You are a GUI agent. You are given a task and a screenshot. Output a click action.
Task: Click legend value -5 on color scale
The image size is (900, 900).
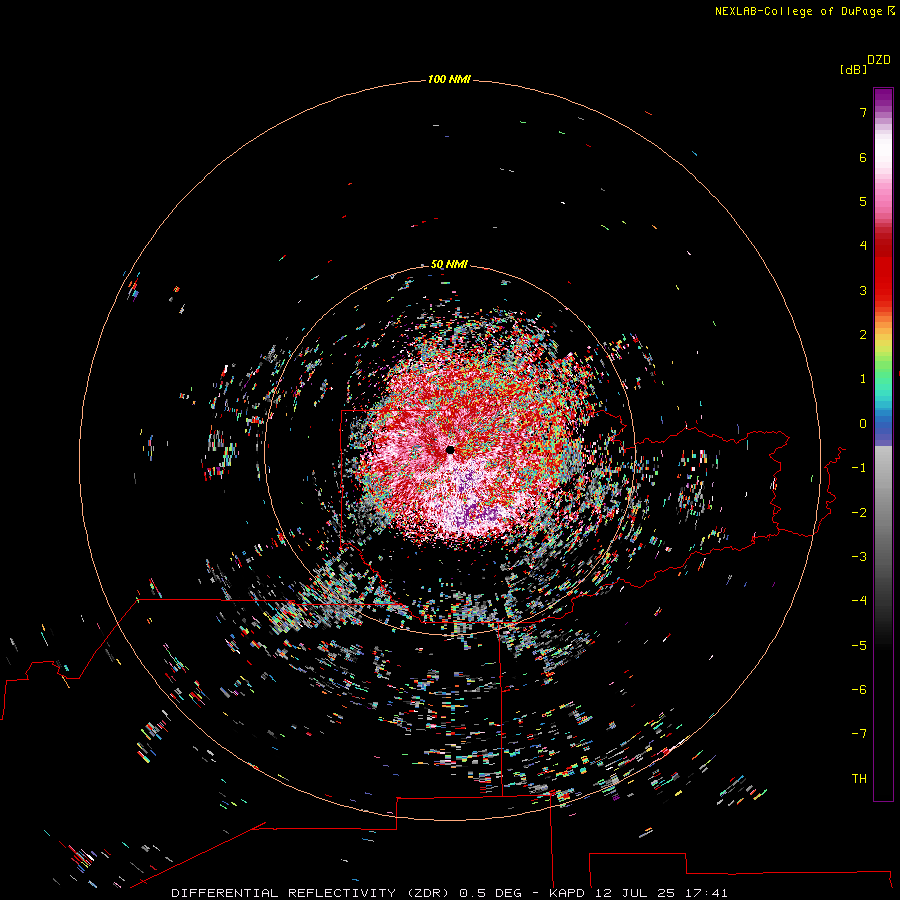coord(859,646)
